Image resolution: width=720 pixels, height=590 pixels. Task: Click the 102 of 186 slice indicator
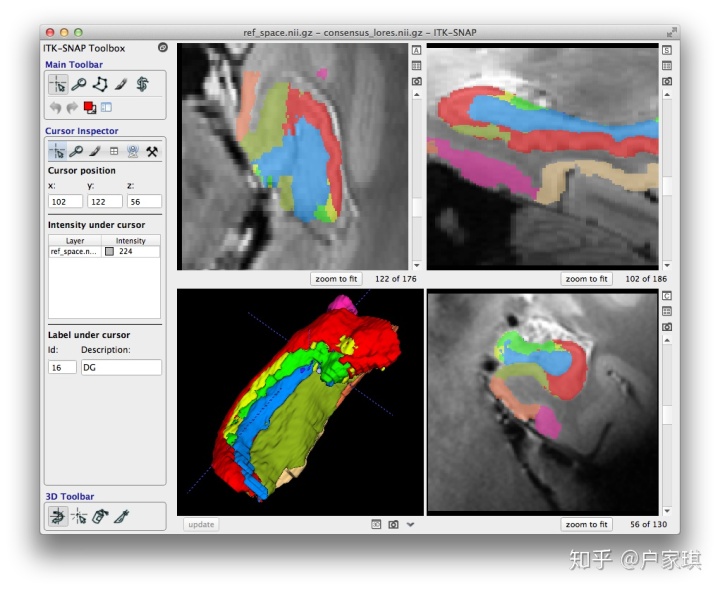coord(646,279)
